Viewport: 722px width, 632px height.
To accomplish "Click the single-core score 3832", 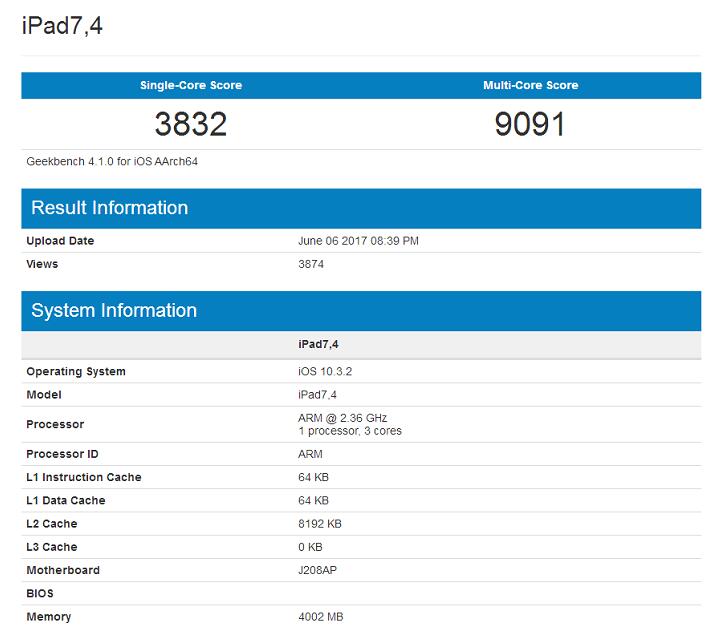I will tap(191, 124).
